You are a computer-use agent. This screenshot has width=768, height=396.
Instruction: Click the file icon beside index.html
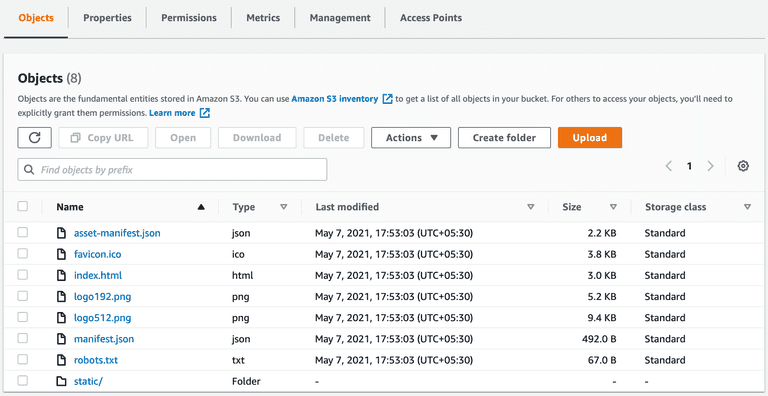click(61, 275)
